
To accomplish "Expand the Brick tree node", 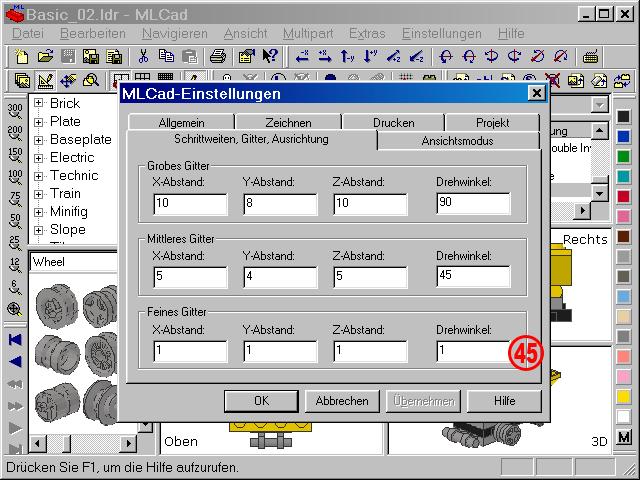I will [38, 103].
